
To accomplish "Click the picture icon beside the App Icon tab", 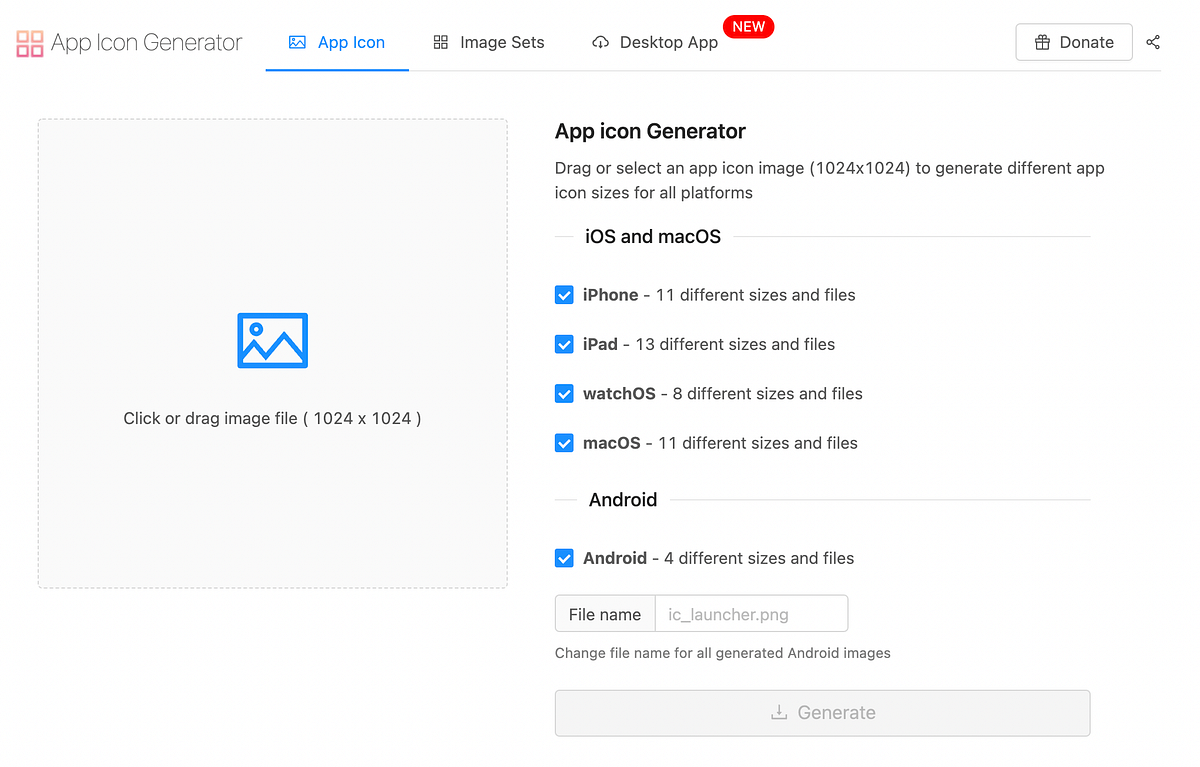I will pyautogui.click(x=296, y=42).
